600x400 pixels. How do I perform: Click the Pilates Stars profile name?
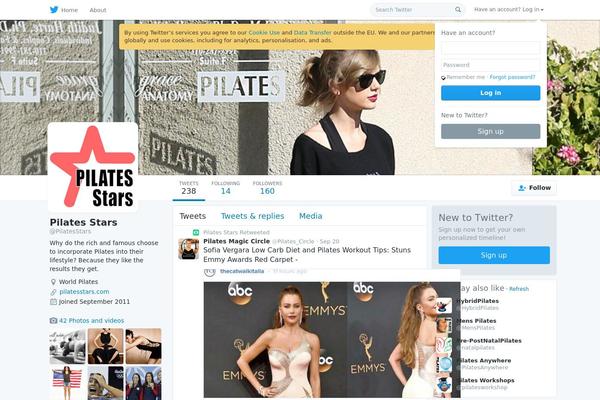coord(83,222)
